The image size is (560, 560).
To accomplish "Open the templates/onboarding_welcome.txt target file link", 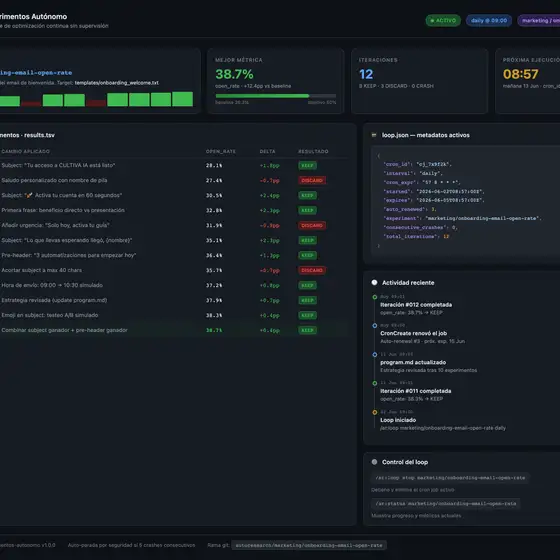I will click(x=117, y=83).
